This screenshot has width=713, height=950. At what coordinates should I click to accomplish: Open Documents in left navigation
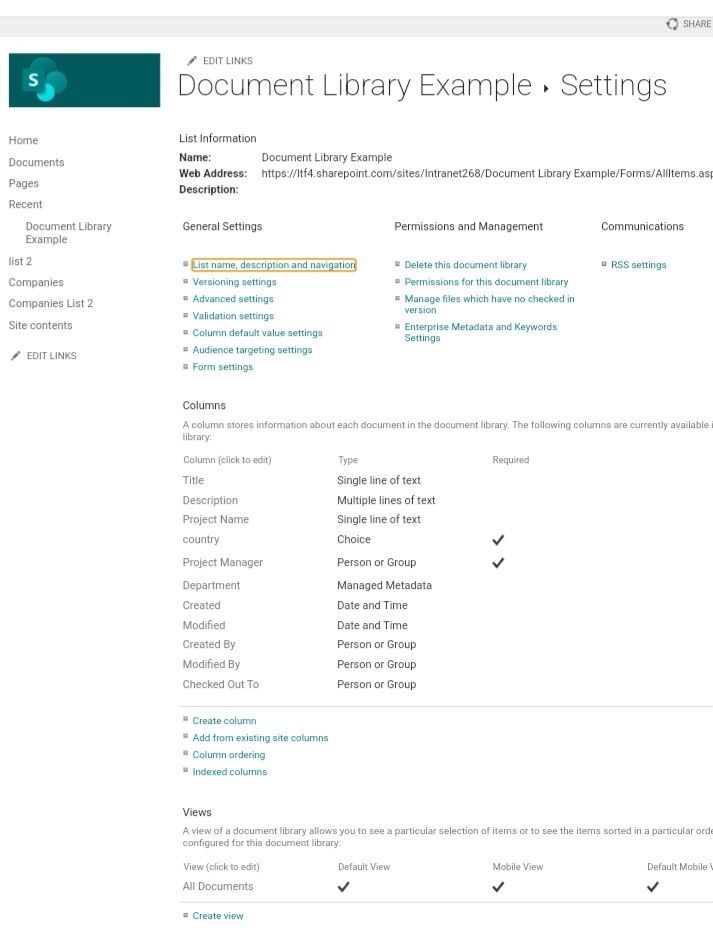pyautogui.click(x=36, y=162)
